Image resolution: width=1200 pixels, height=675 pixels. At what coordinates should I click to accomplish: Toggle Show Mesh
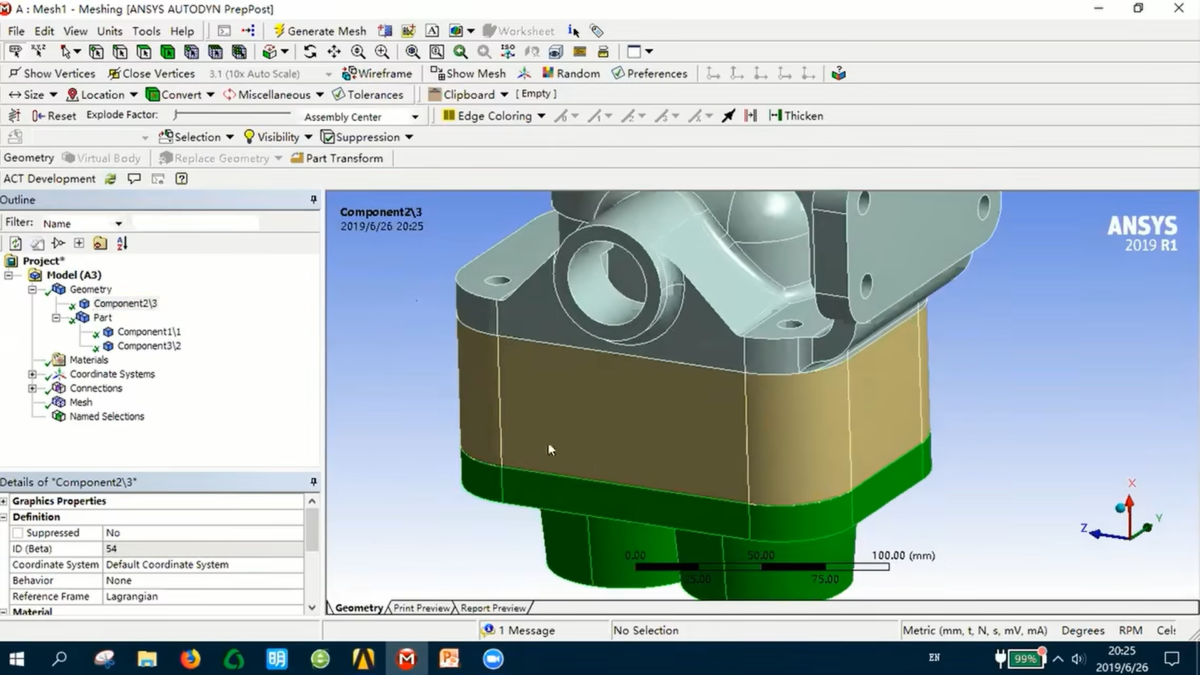pos(468,73)
